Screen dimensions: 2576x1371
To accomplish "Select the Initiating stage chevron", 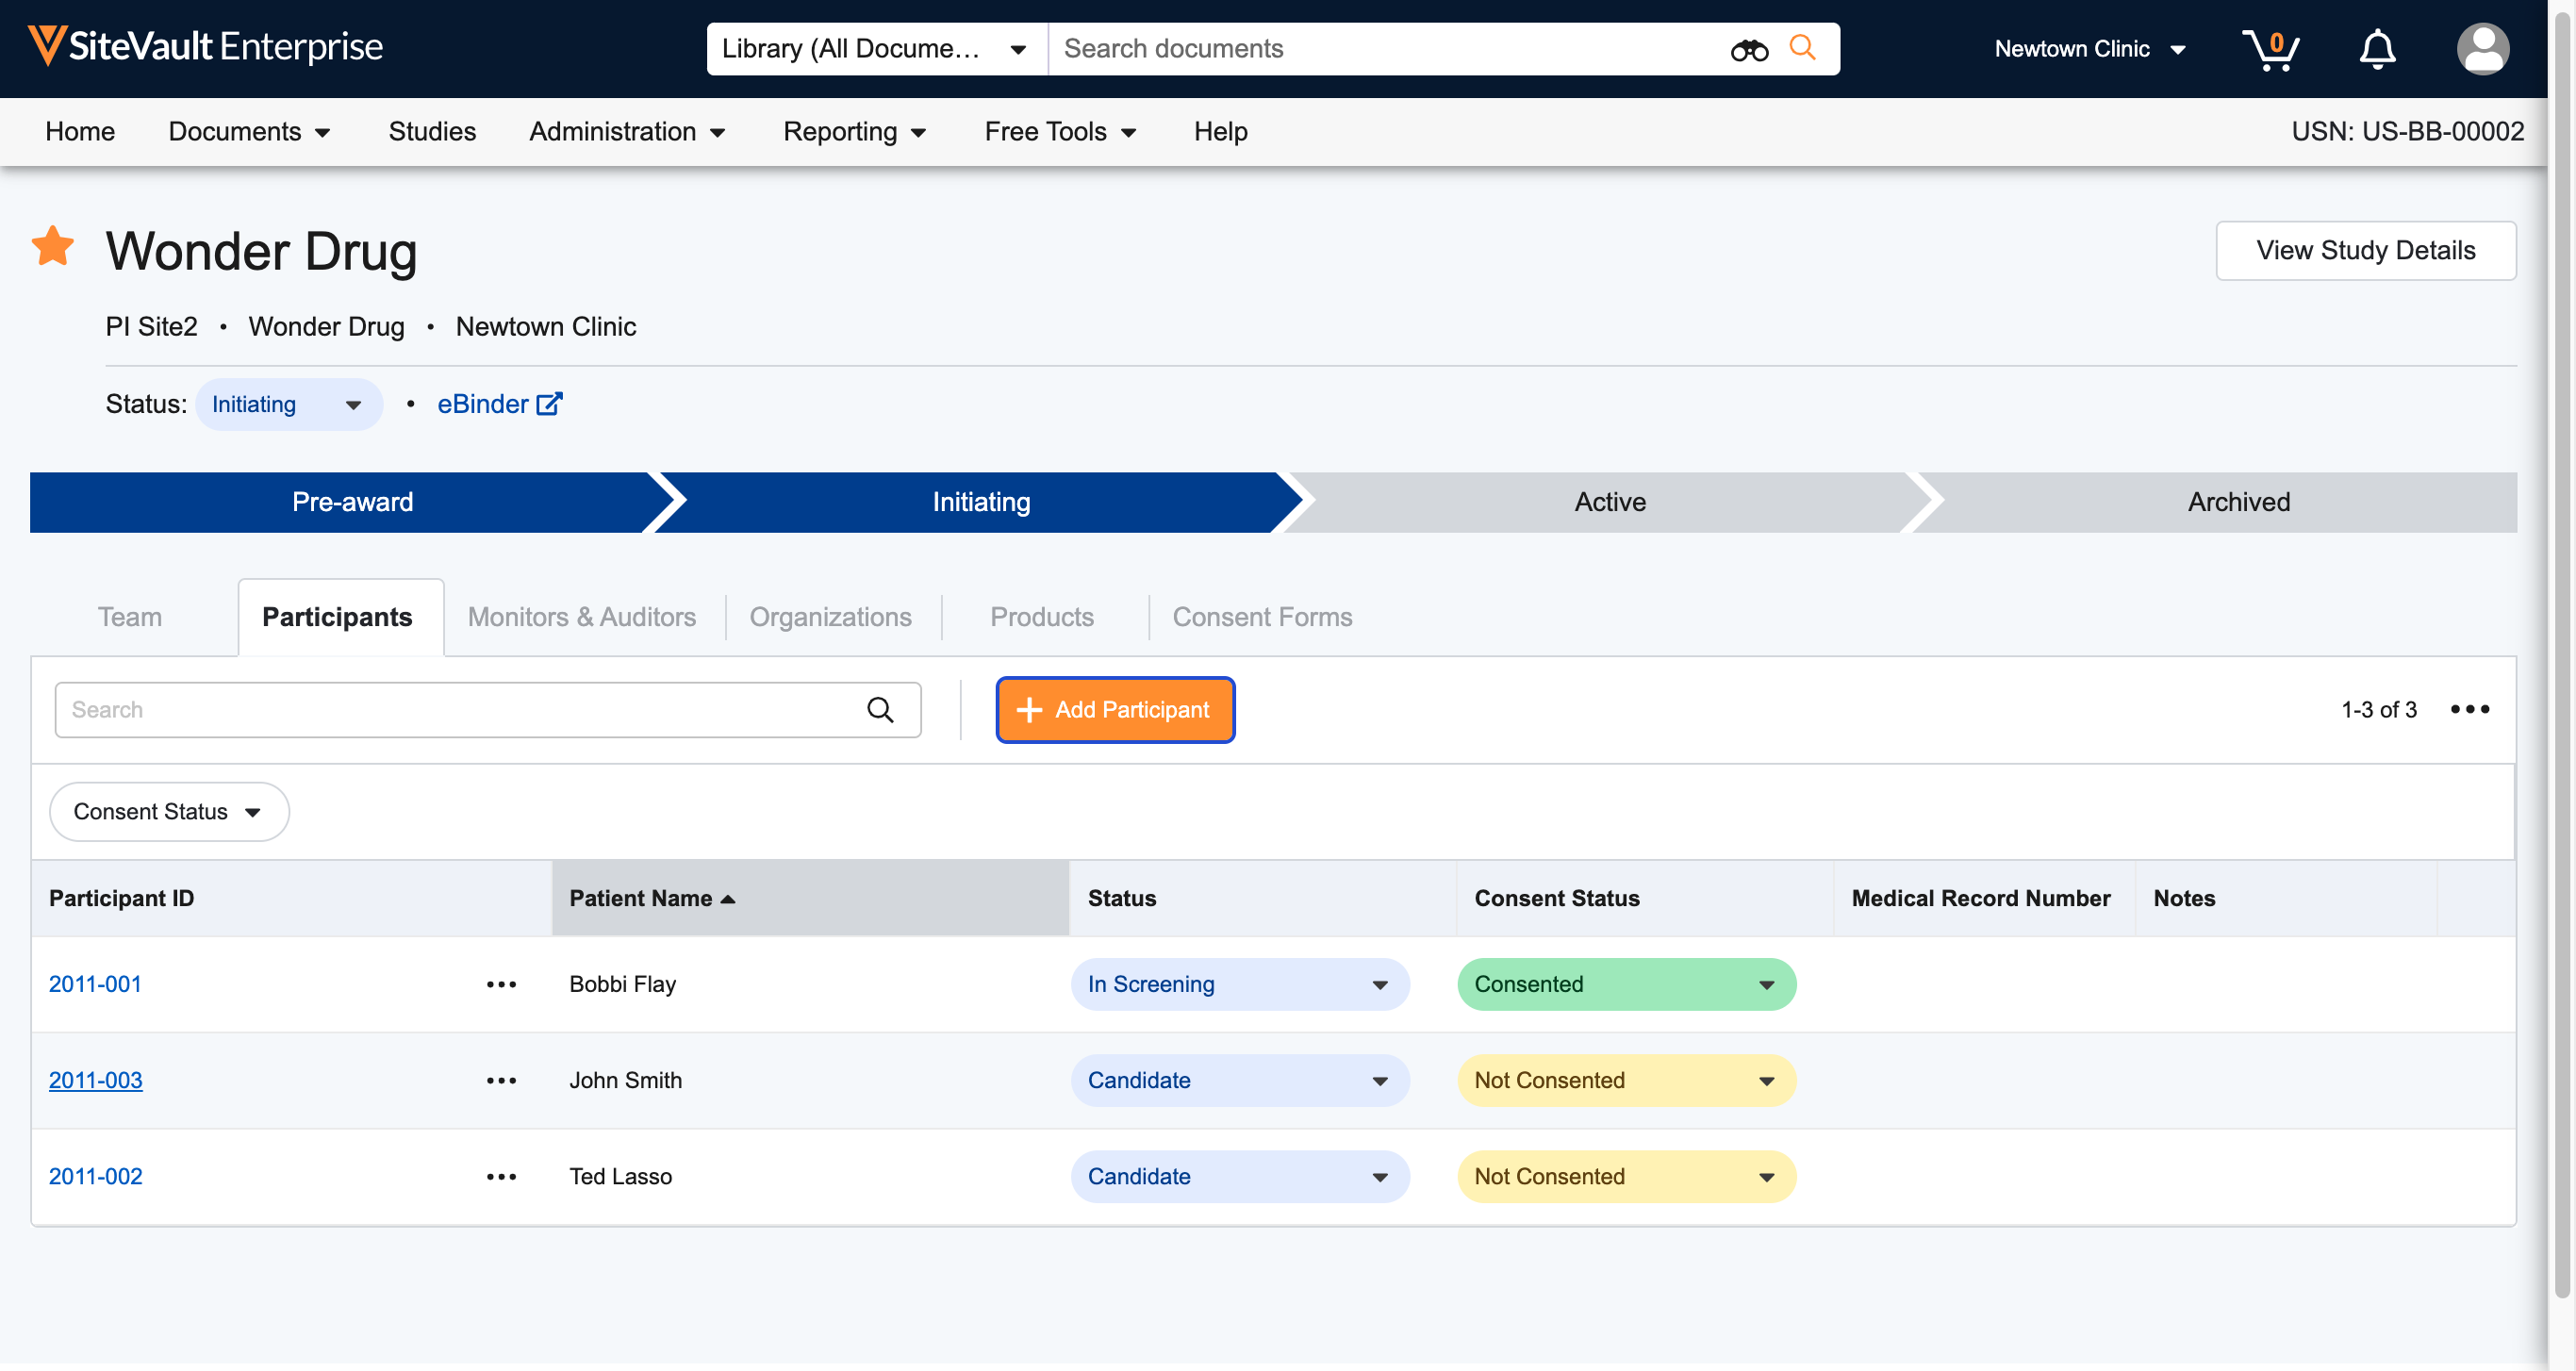I will tap(981, 503).
